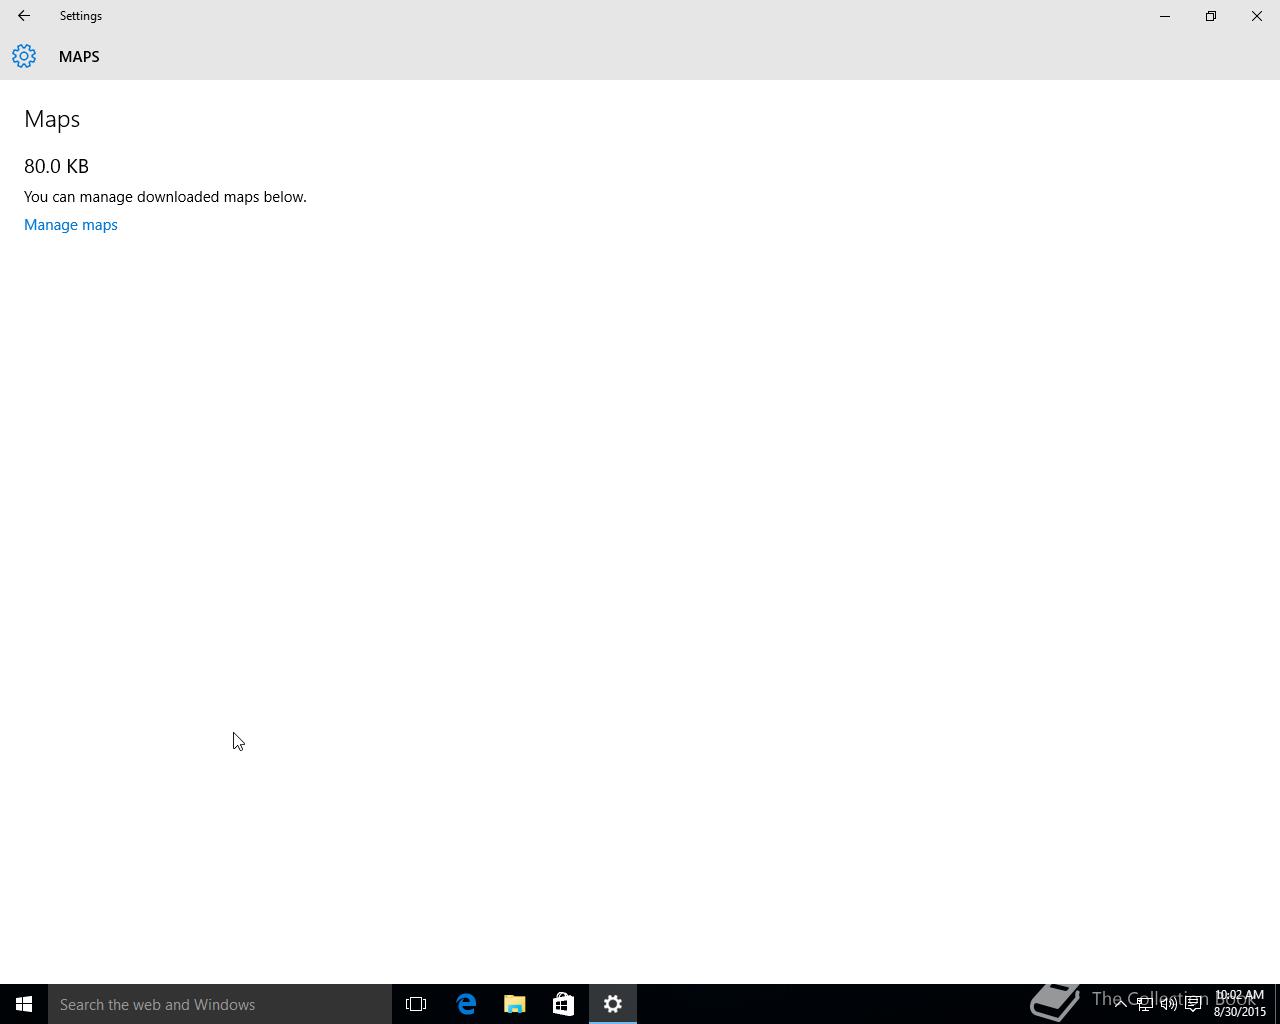
Task: Click the Settings gear home icon
Action: tap(24, 56)
